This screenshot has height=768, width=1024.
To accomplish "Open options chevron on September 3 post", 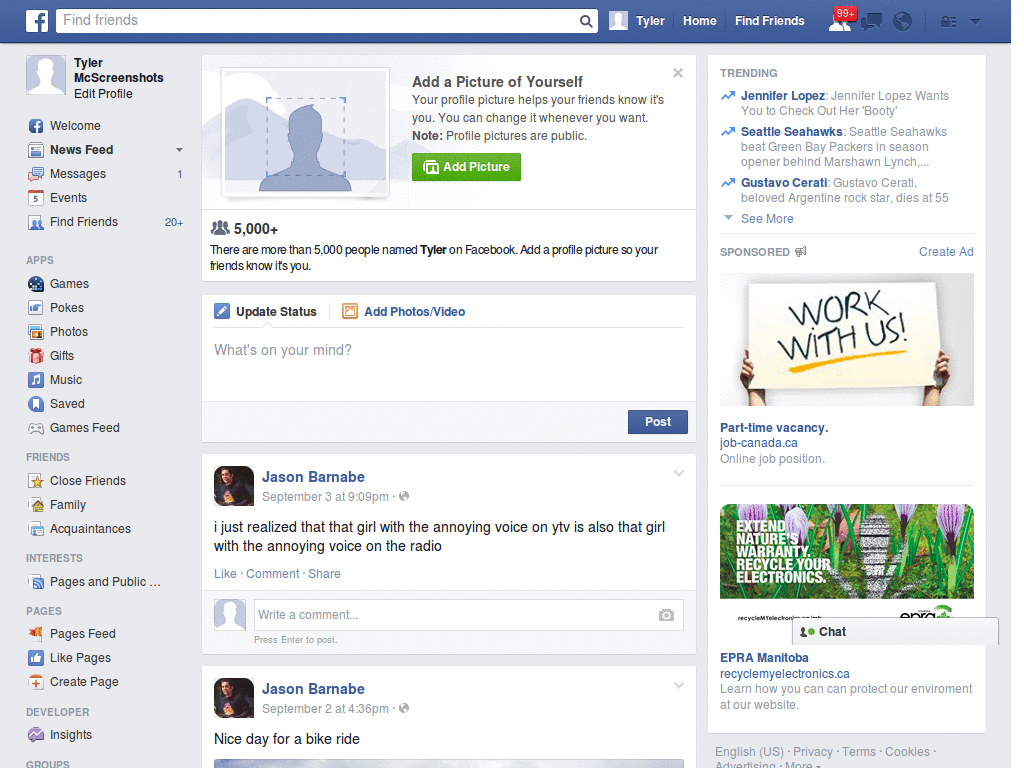I will coord(679,473).
